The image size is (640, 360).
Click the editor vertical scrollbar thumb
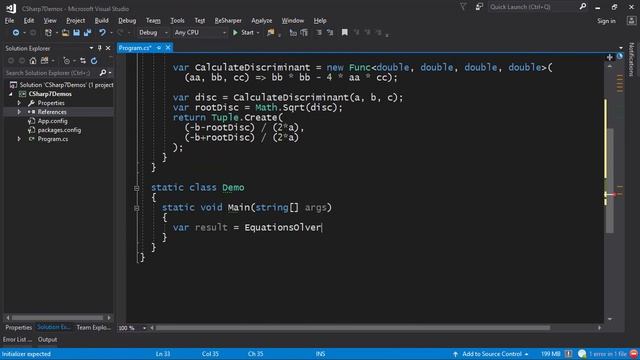(x=610, y=181)
